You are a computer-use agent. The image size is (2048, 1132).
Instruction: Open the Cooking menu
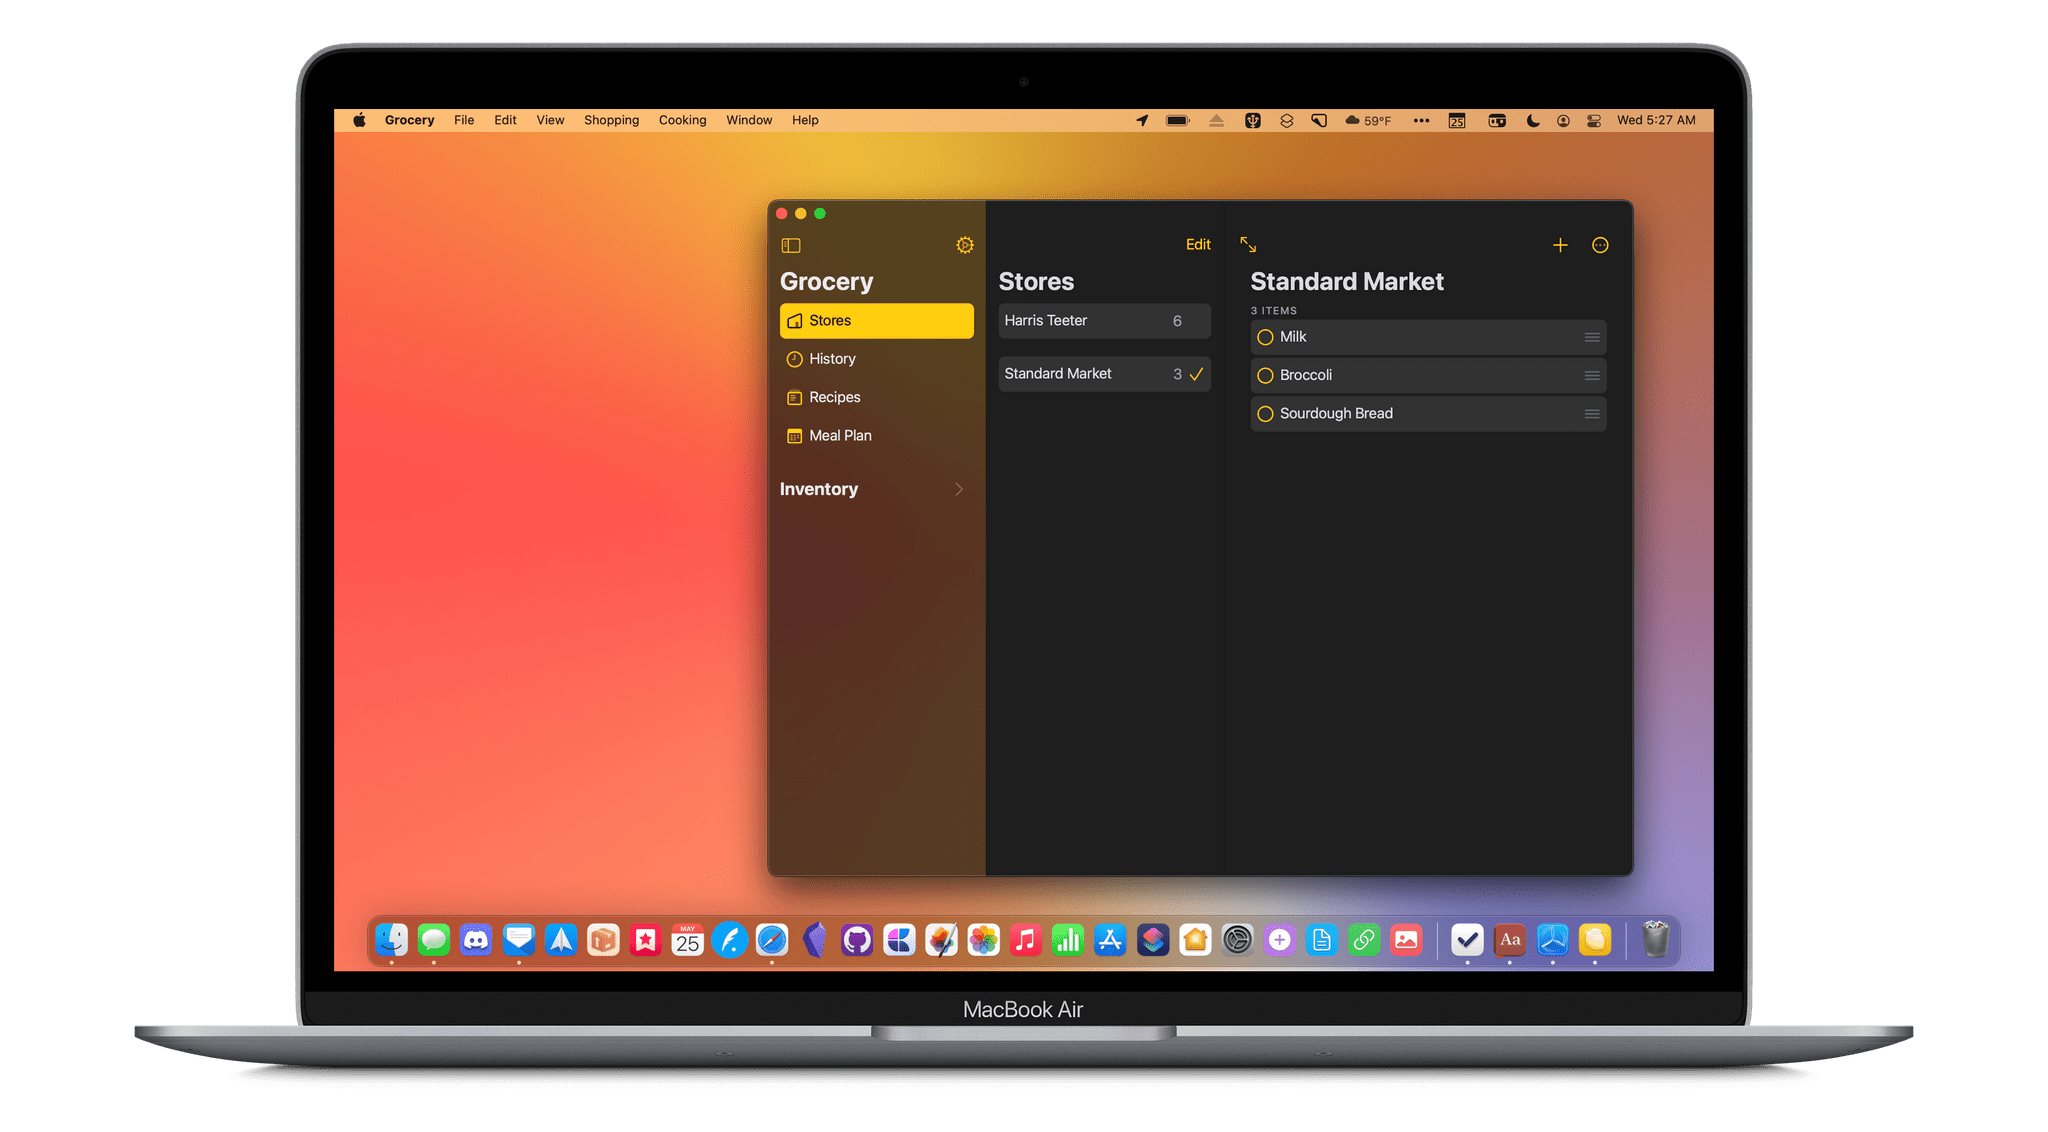coord(682,120)
